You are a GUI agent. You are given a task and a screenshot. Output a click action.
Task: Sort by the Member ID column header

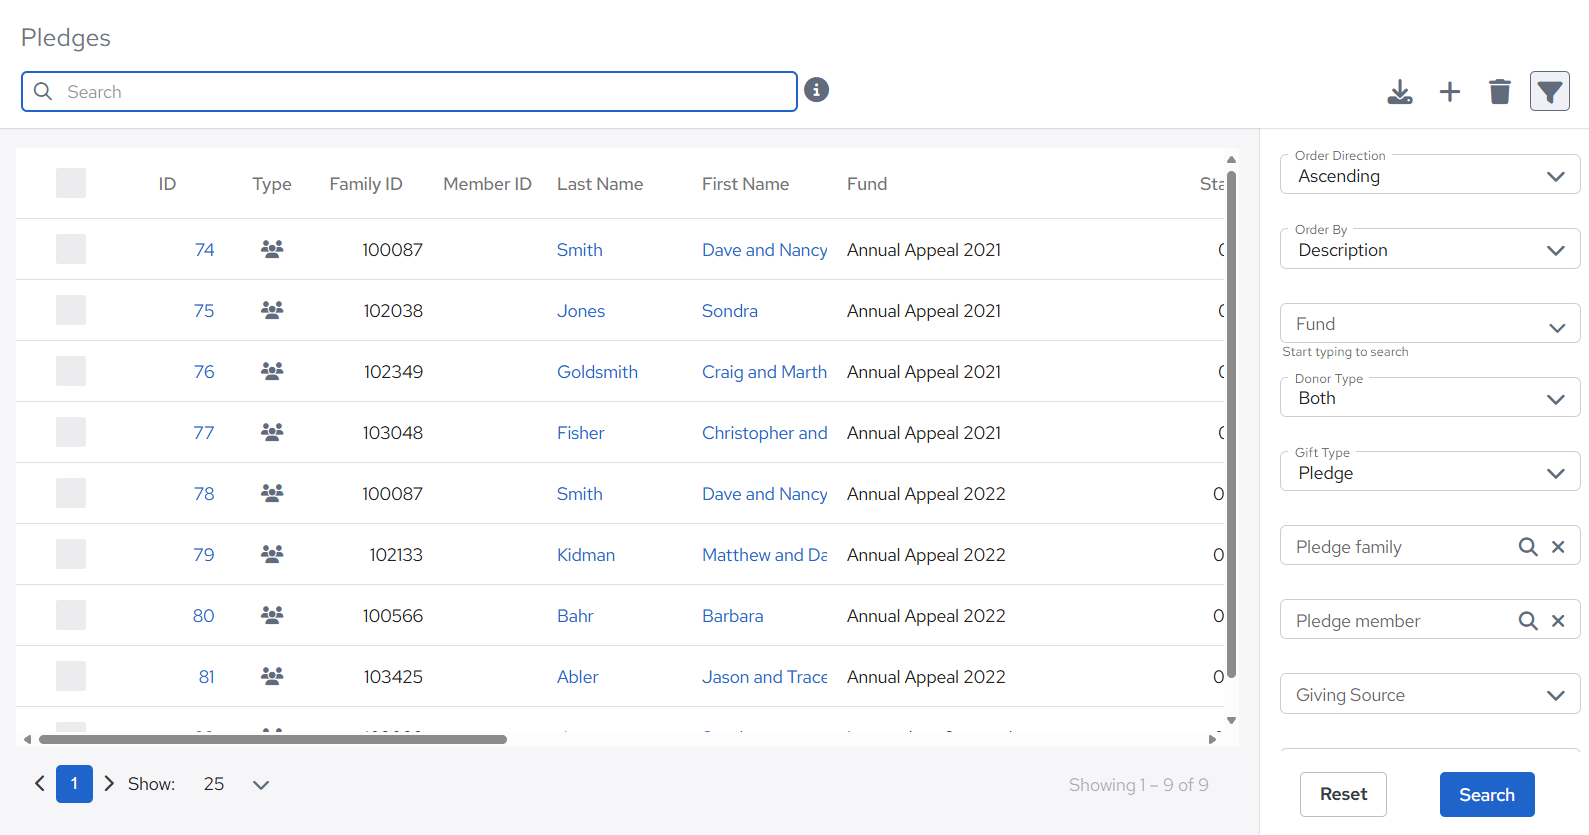click(x=487, y=184)
